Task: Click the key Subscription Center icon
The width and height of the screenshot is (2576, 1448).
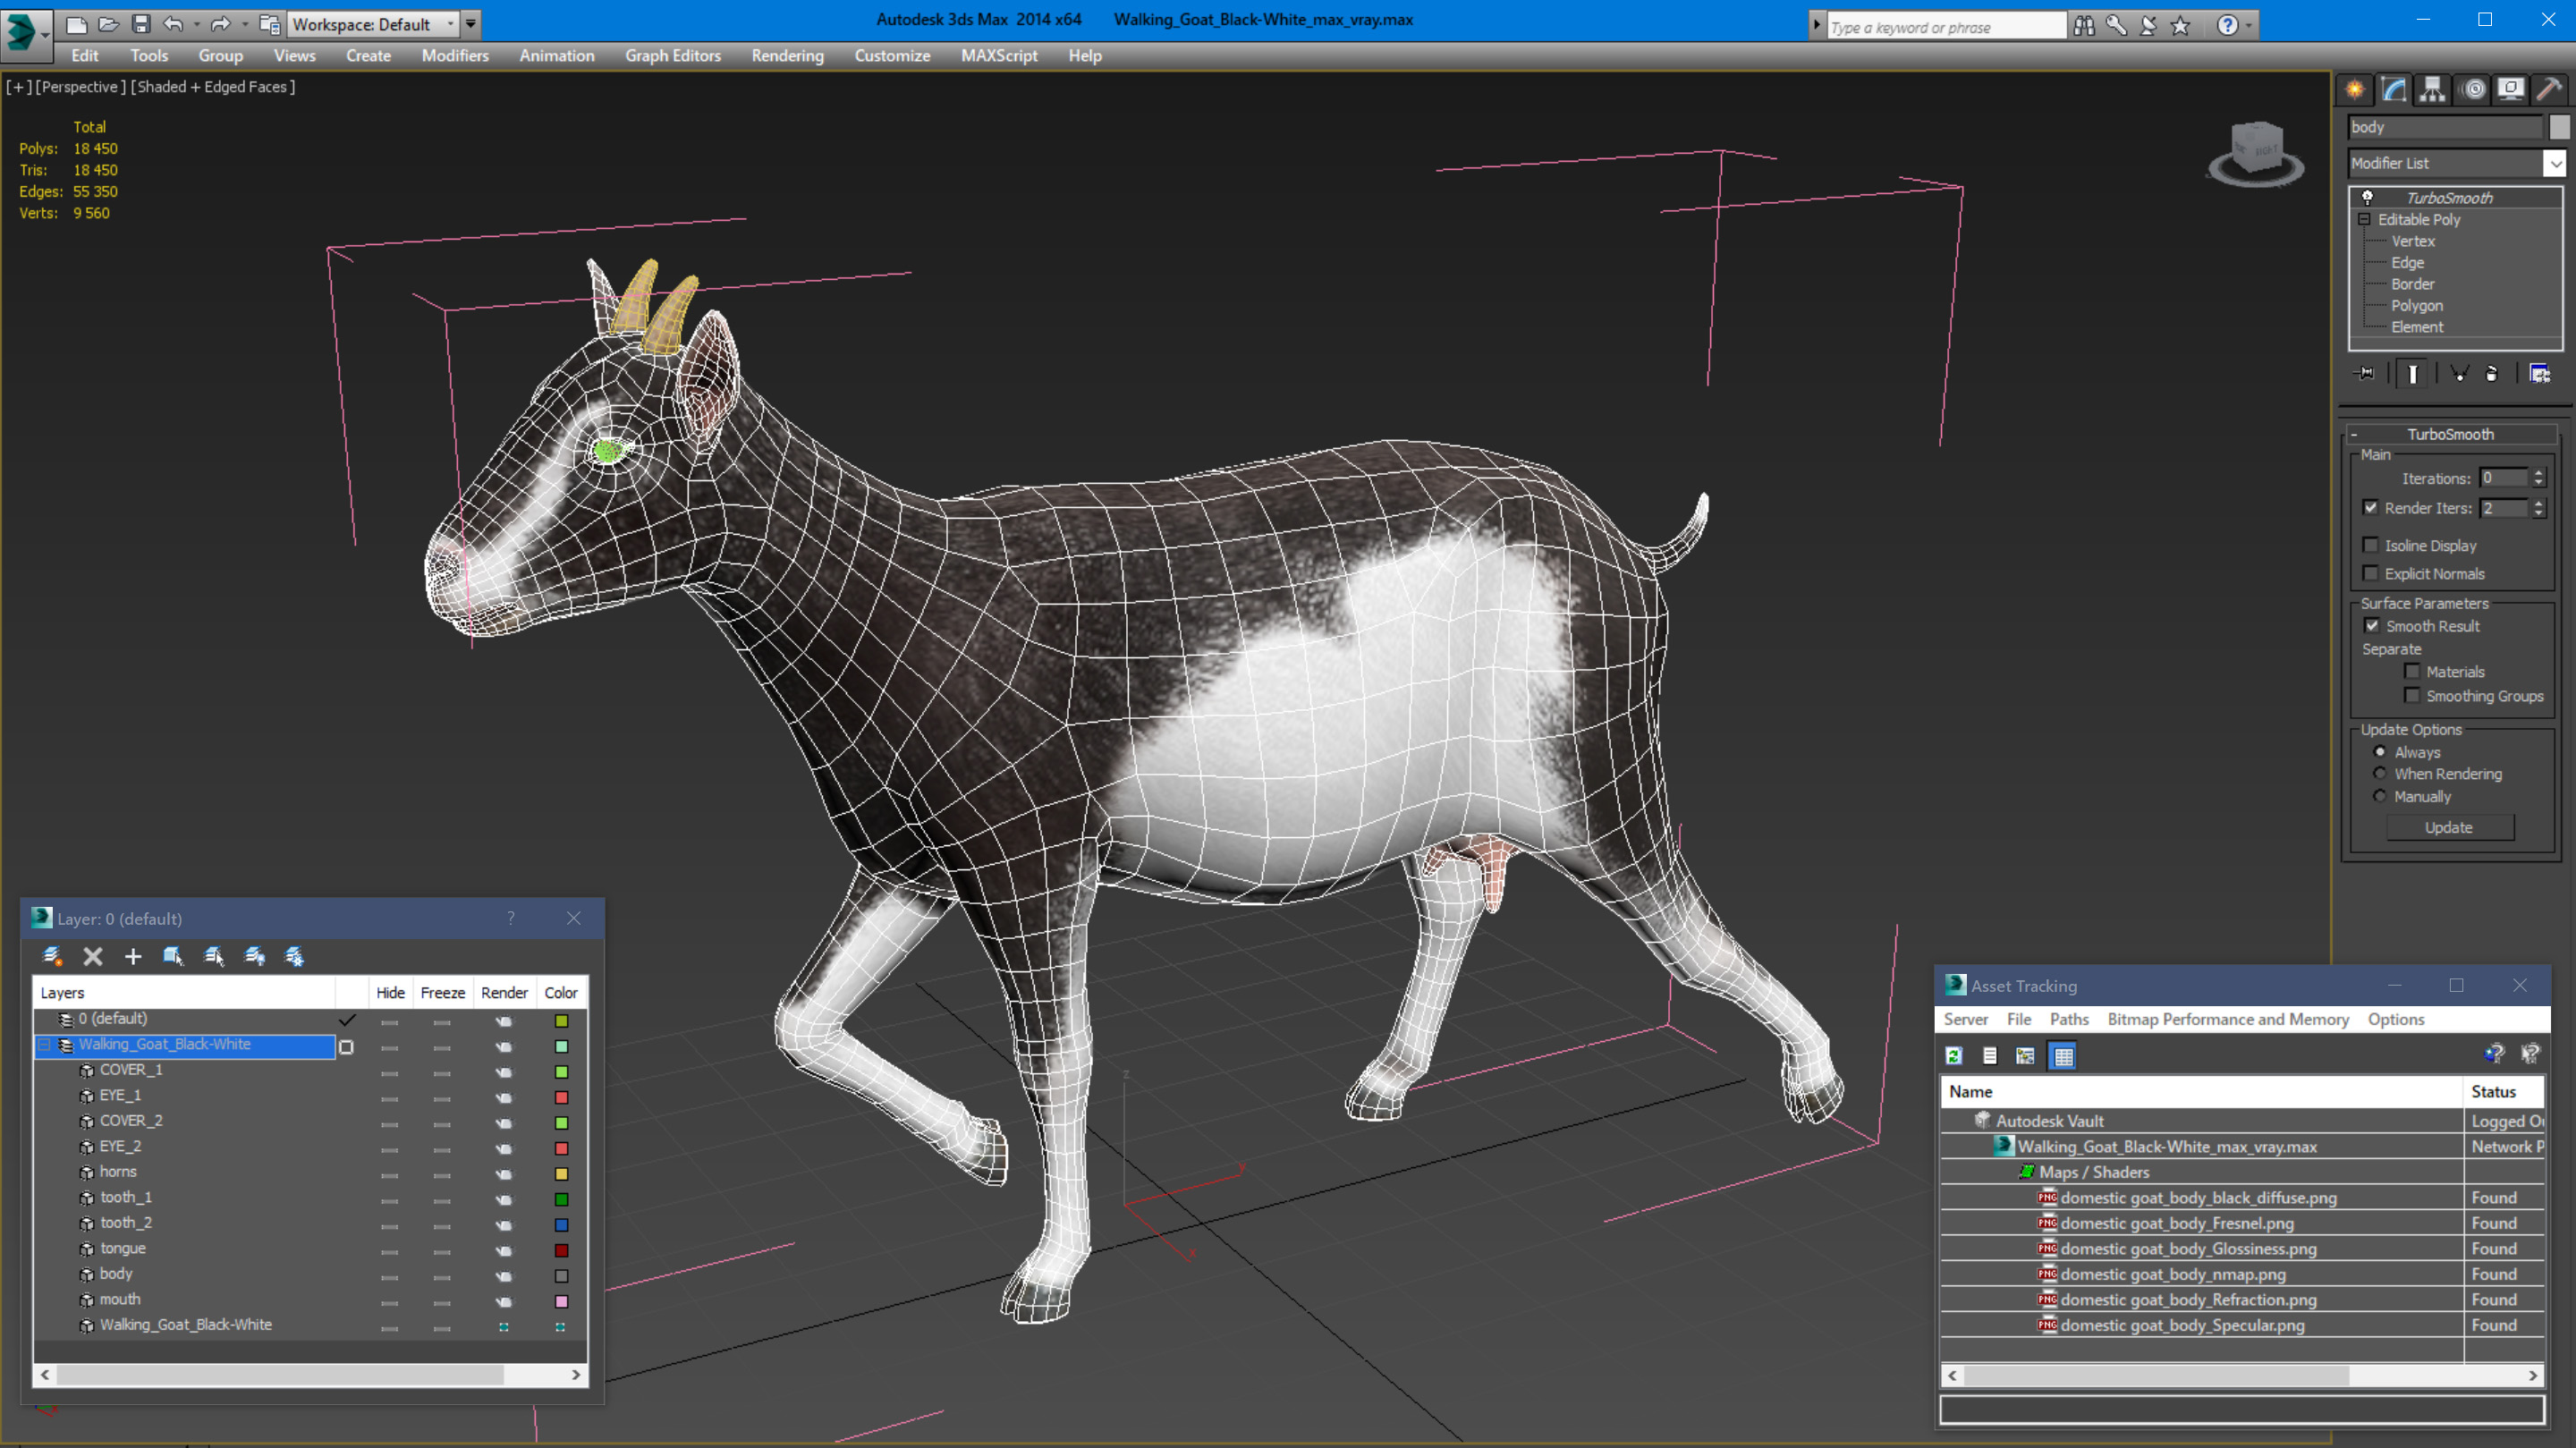Action: point(2116,26)
